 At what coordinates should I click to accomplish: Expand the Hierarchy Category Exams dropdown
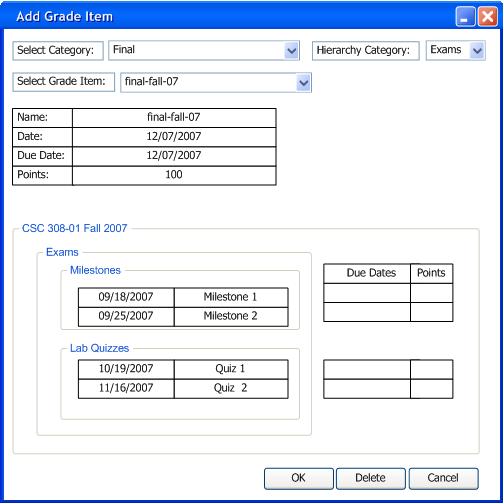click(x=477, y=51)
